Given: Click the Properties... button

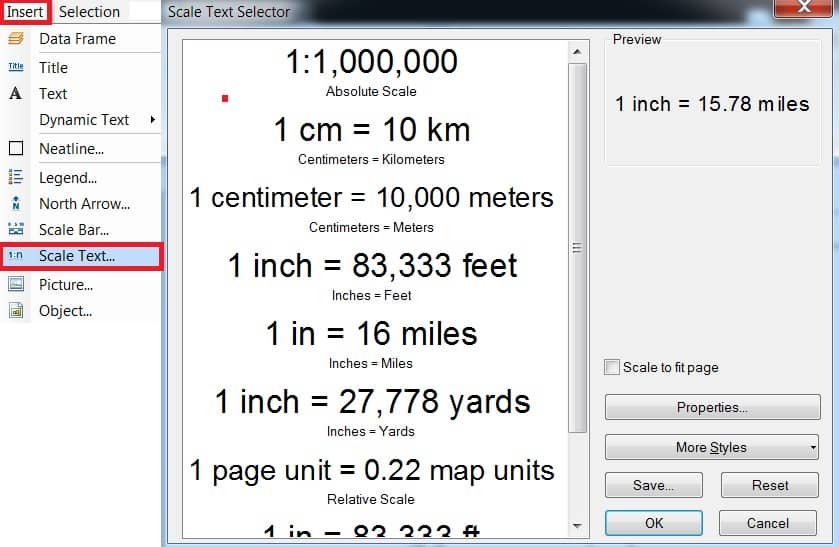Looking at the screenshot, I should coord(712,407).
